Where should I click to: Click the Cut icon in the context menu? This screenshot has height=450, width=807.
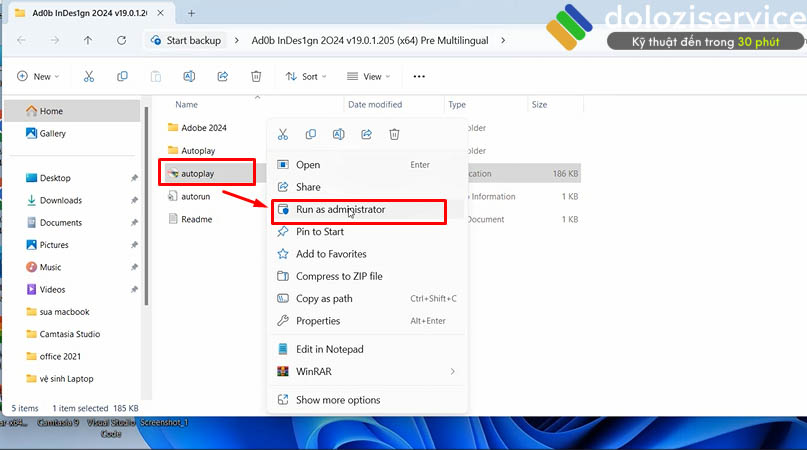coord(283,134)
